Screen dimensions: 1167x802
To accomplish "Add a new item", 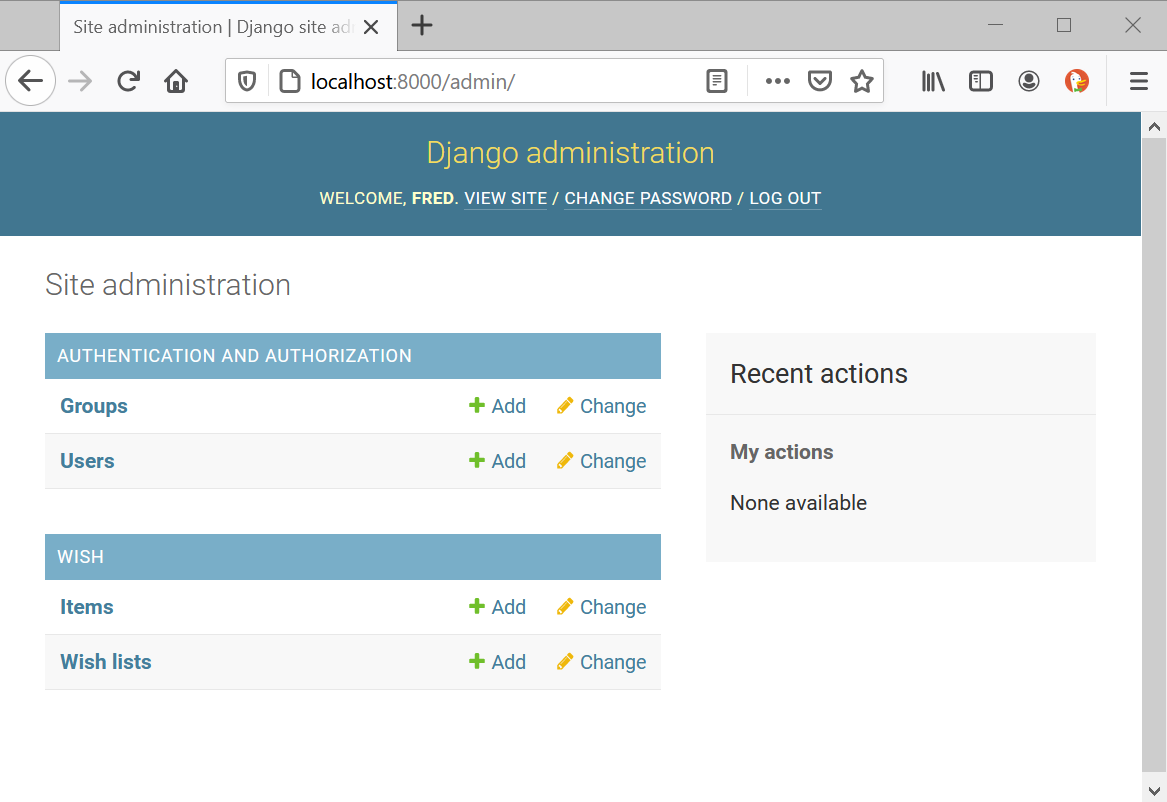I will [x=497, y=607].
